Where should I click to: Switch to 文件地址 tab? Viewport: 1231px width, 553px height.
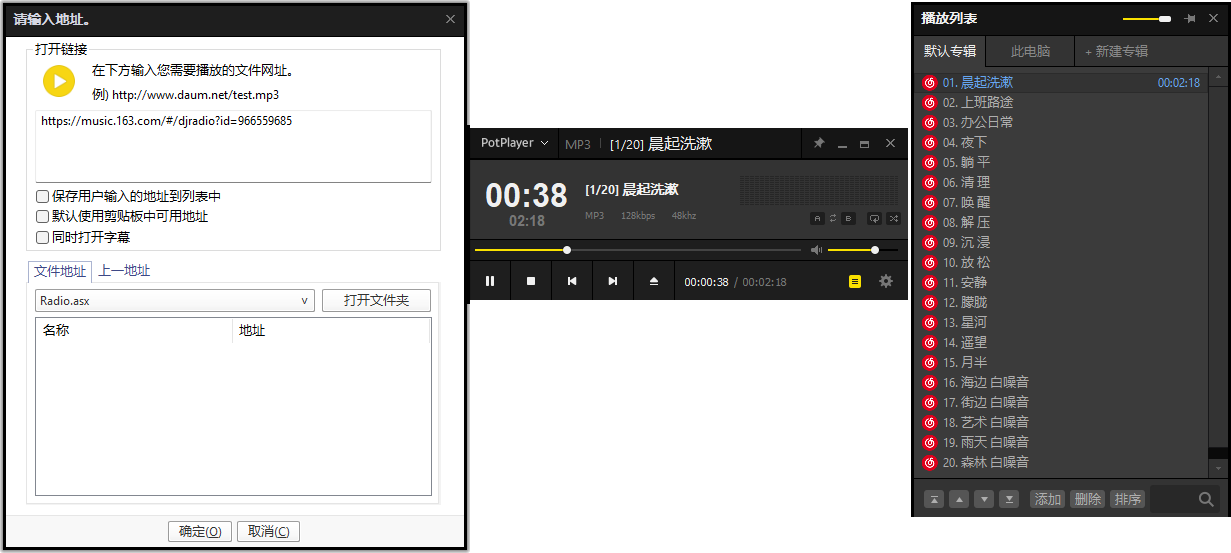point(60,271)
